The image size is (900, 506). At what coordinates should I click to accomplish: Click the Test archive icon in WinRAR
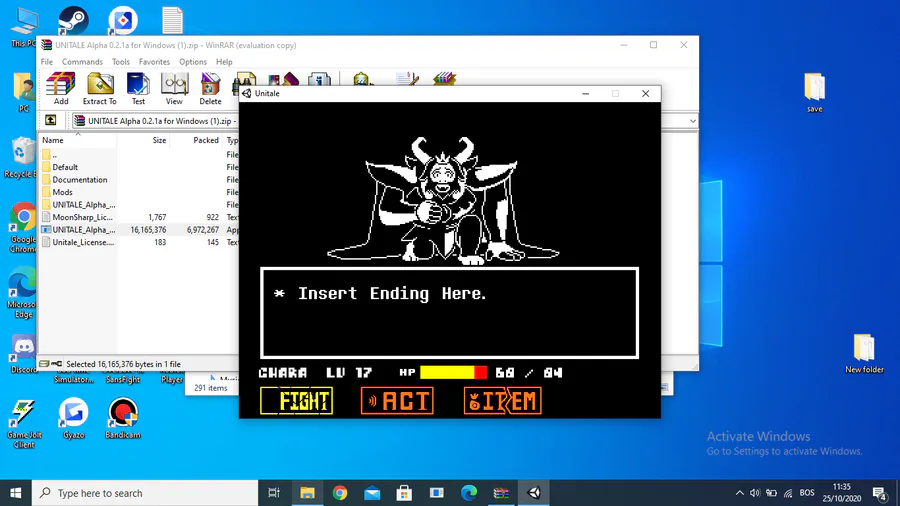138,89
